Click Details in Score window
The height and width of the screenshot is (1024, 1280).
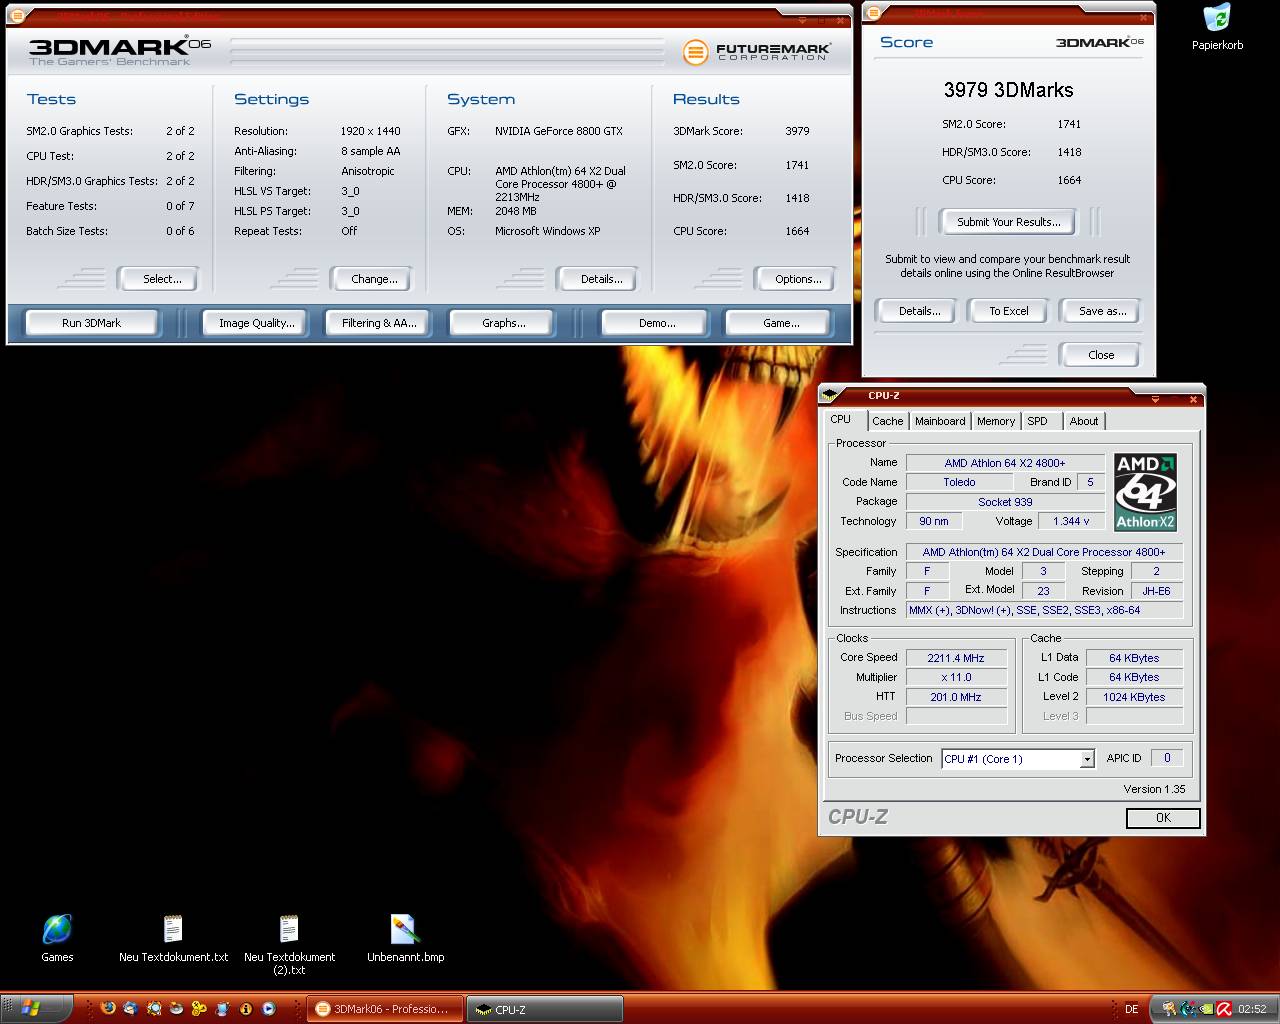coord(919,311)
